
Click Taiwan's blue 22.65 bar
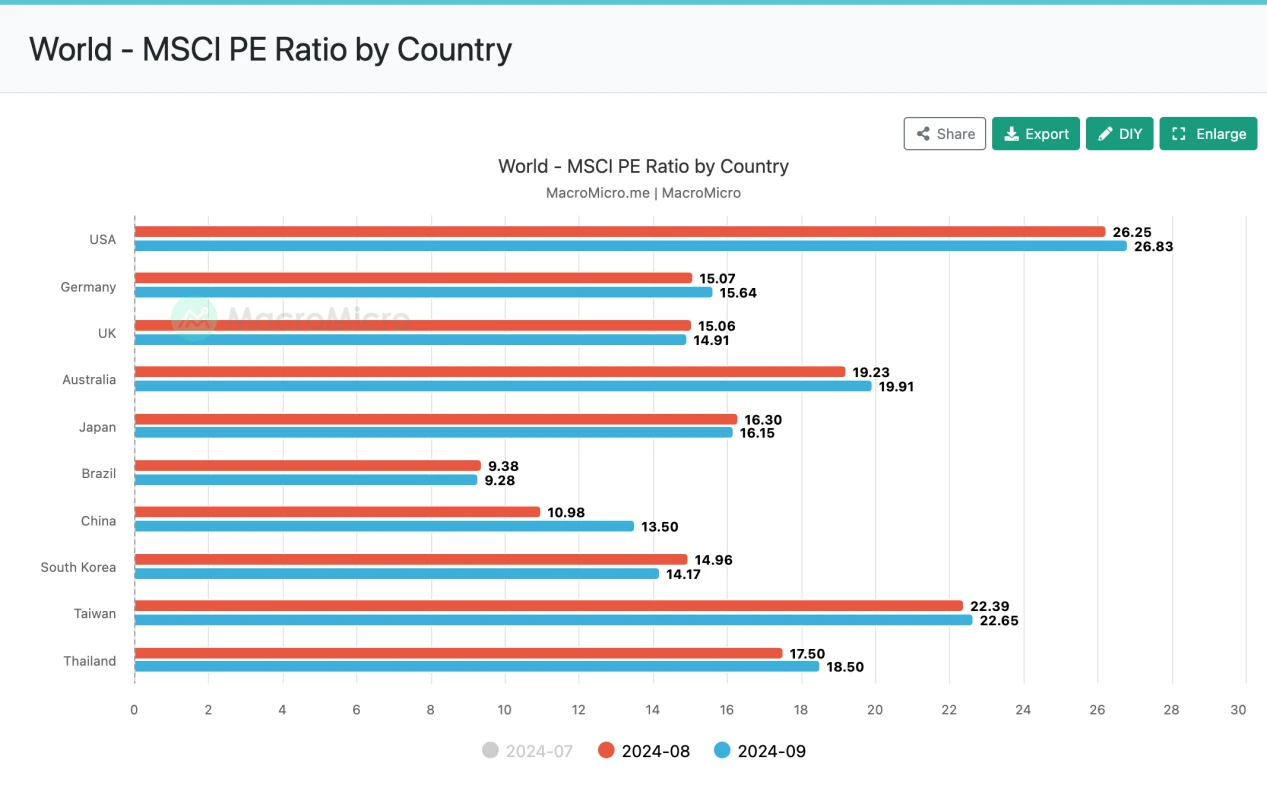[554, 620]
